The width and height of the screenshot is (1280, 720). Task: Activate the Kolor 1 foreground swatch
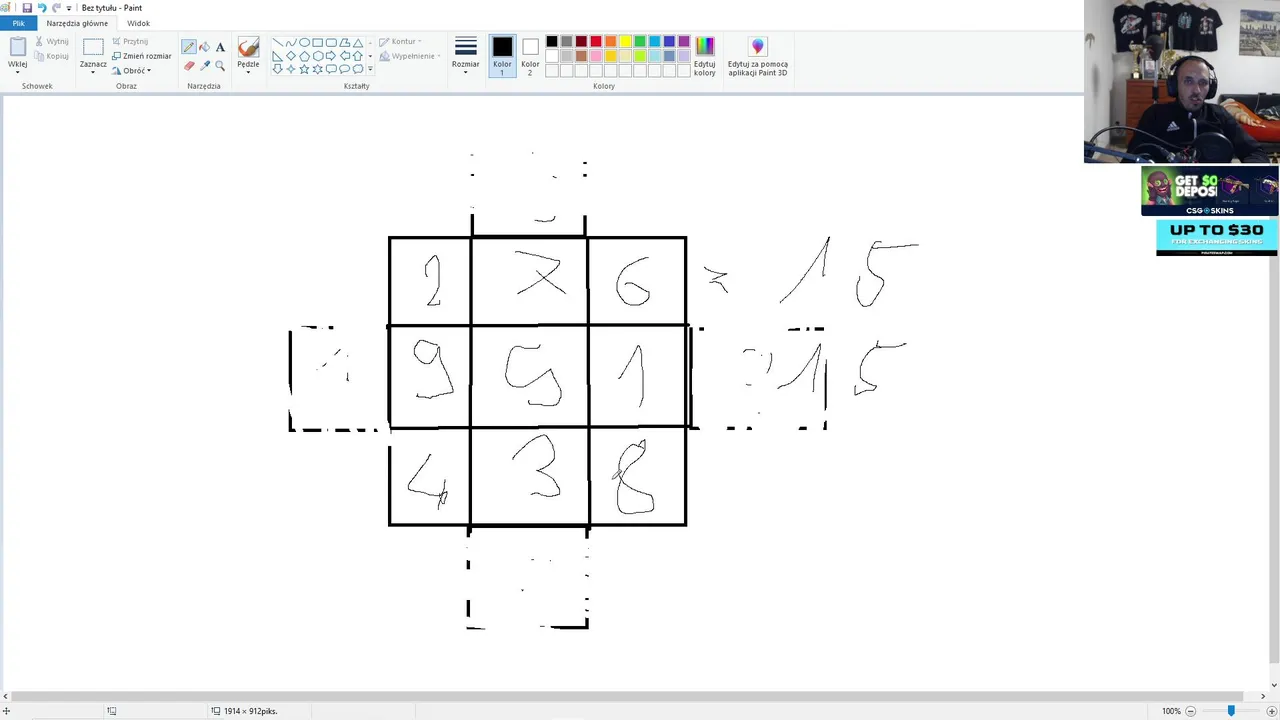click(502, 56)
